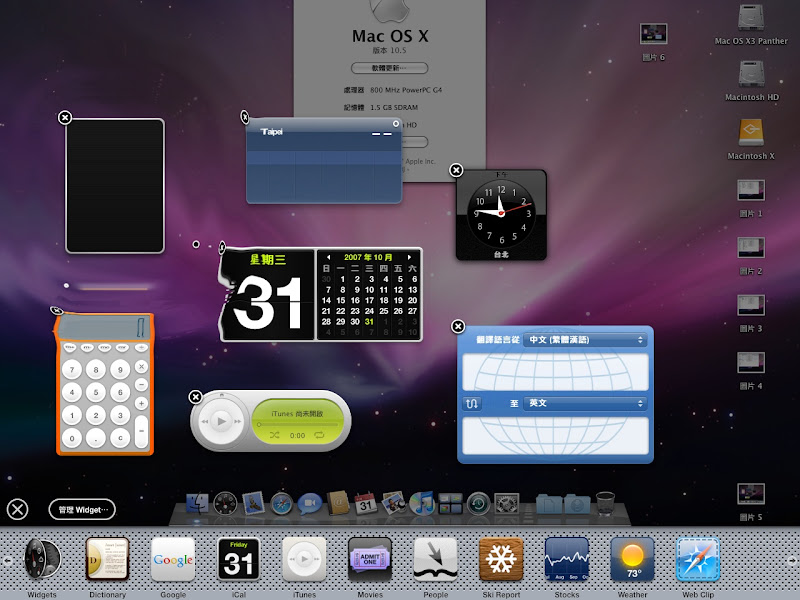Open Preview from the Dock
The image size is (800, 600).
coord(393,504)
